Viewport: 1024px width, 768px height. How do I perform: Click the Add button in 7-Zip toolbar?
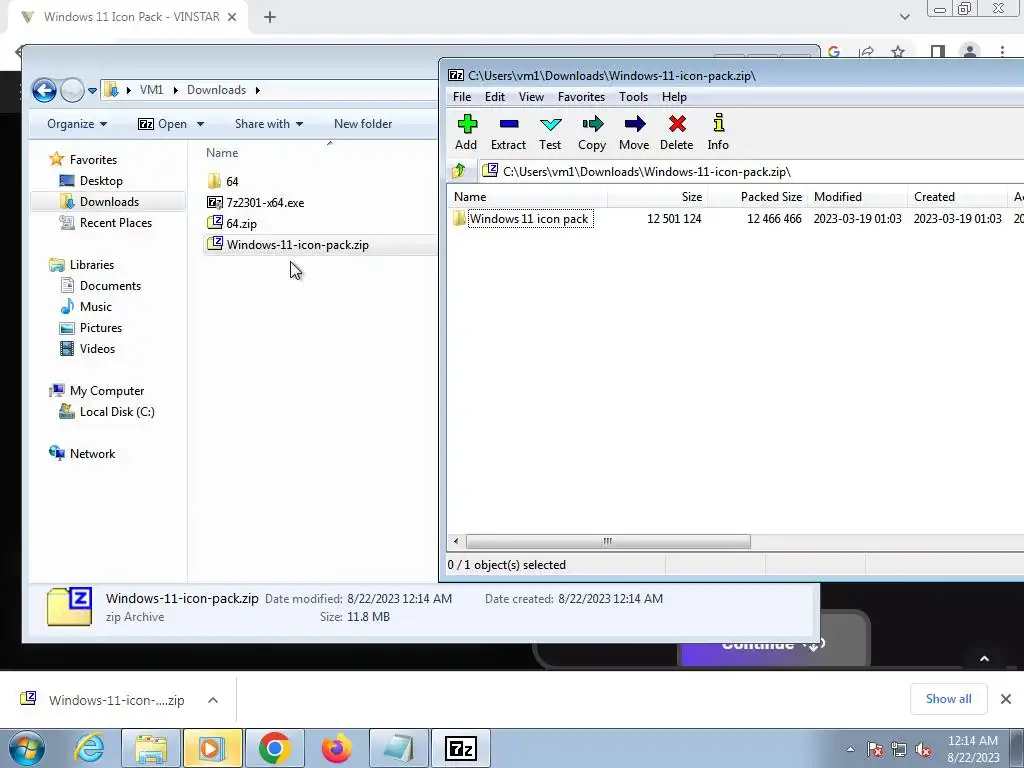click(x=466, y=132)
